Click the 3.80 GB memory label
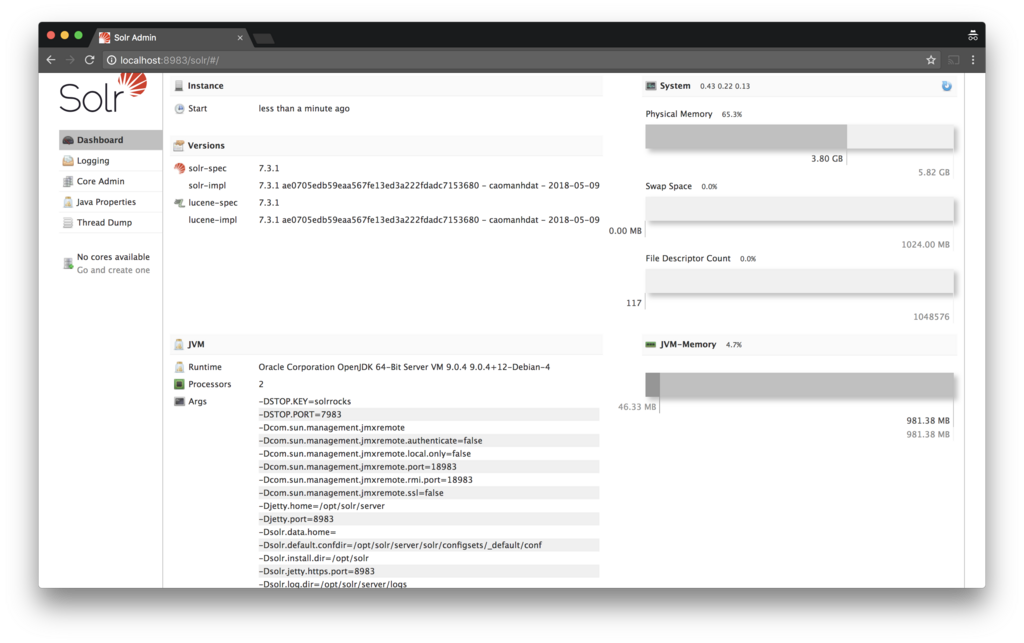1024x643 pixels. (x=827, y=159)
